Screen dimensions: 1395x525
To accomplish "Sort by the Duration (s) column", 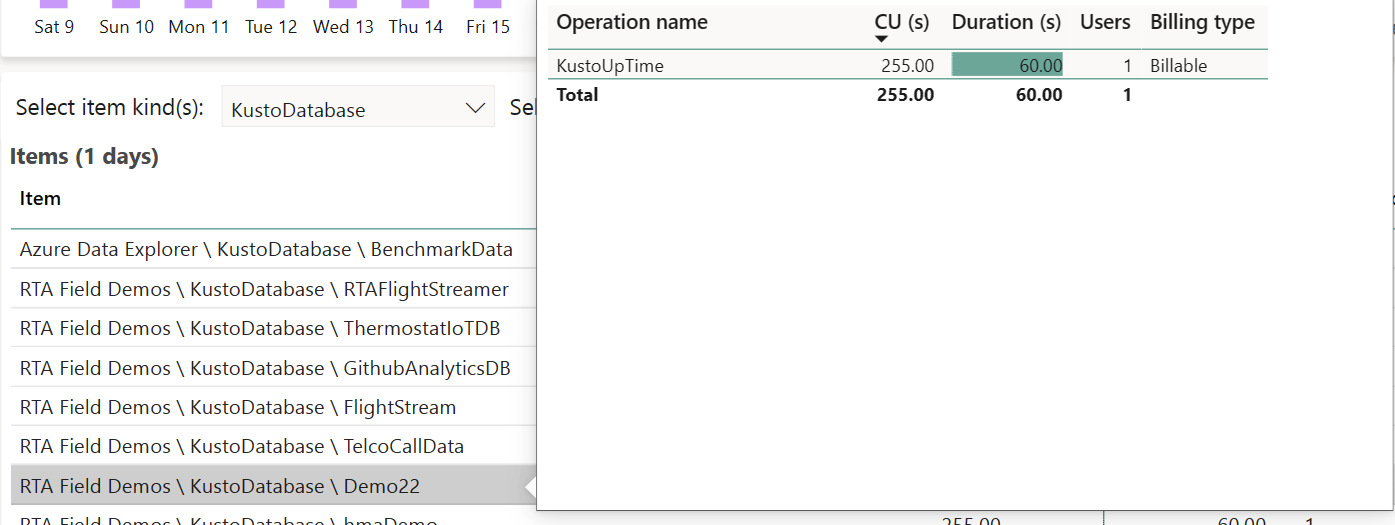I will click(1006, 22).
